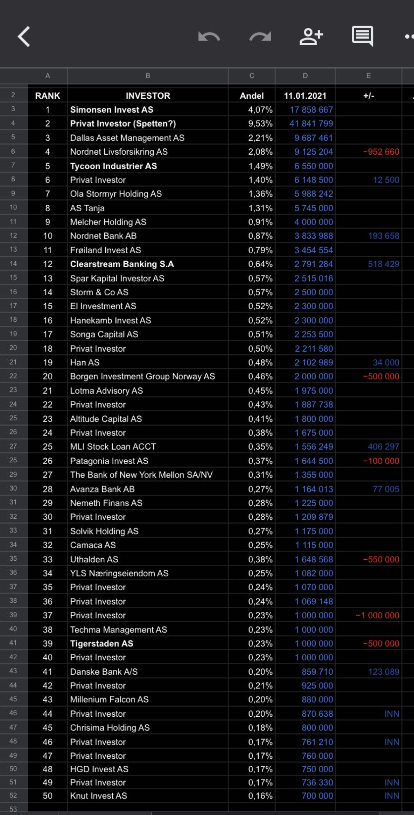414x815 pixels.
Task: Select cell Spar Kapital Investor AS
Action: (x=148, y=278)
